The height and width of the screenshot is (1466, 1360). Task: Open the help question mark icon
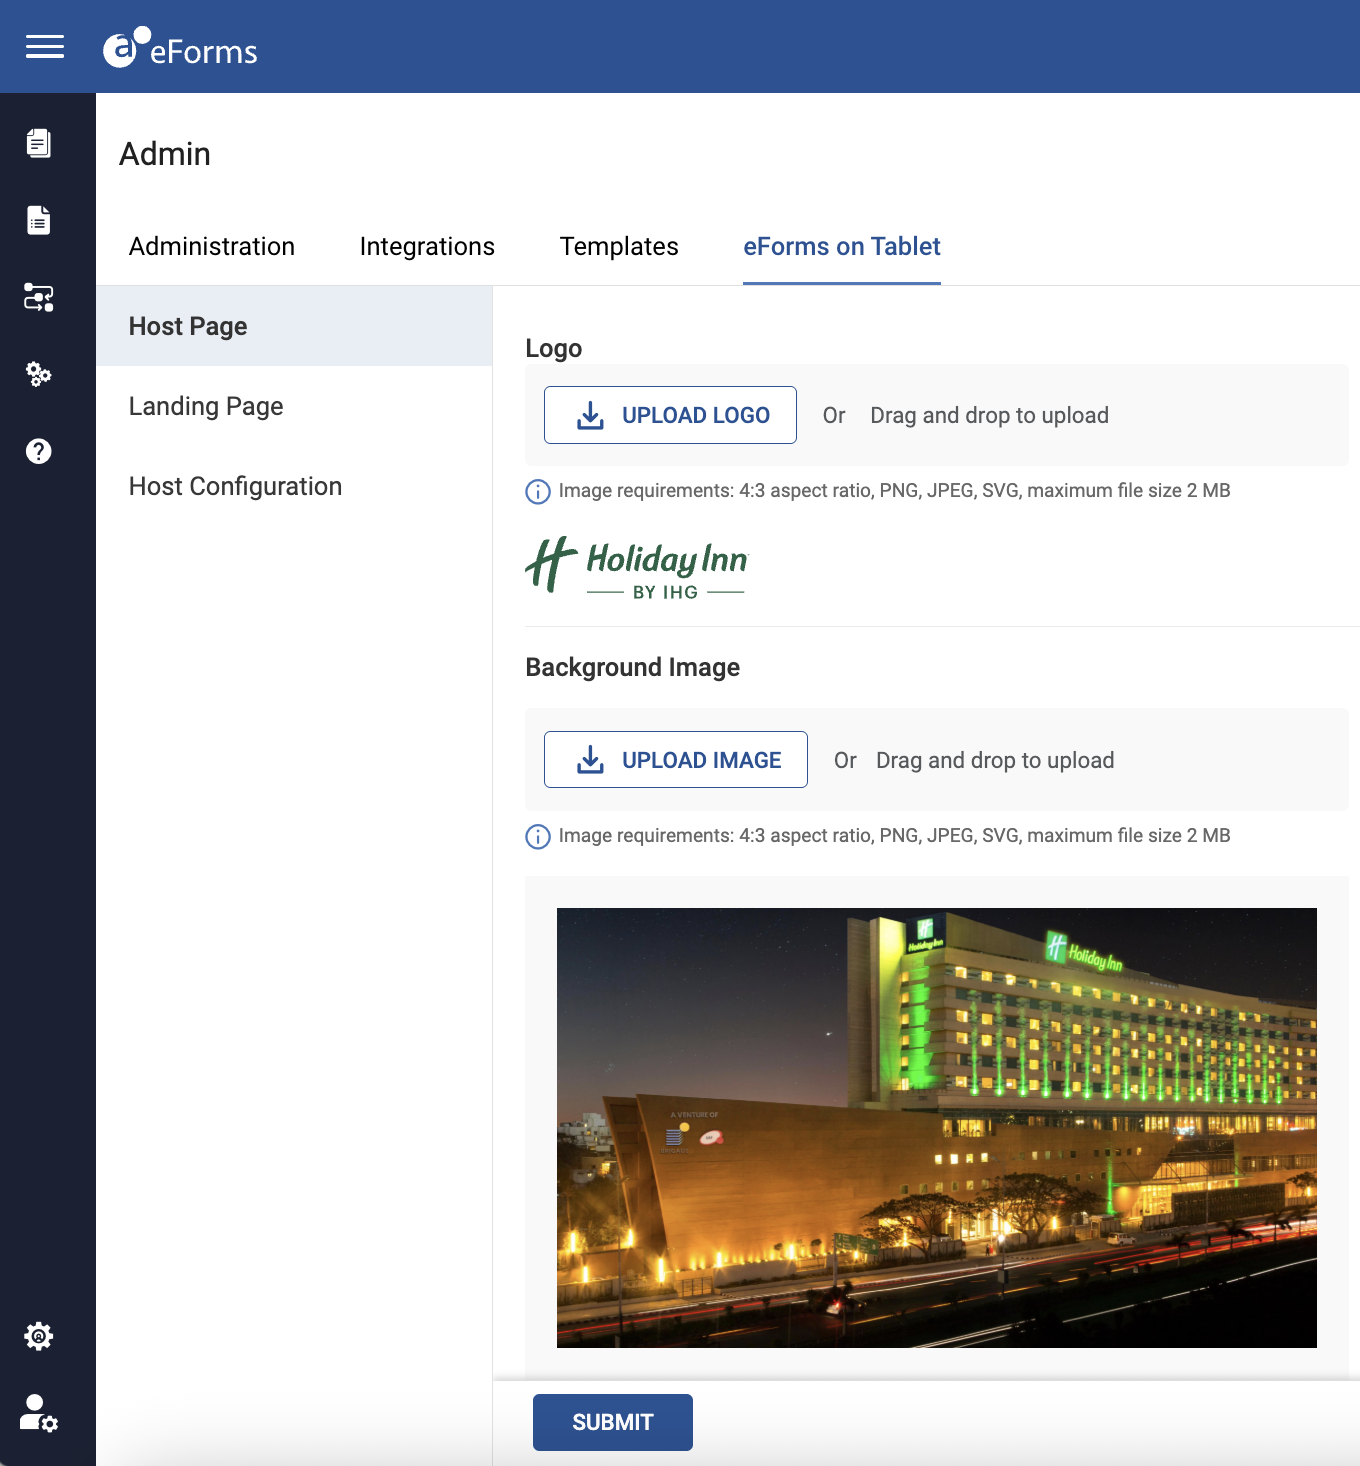coord(39,451)
